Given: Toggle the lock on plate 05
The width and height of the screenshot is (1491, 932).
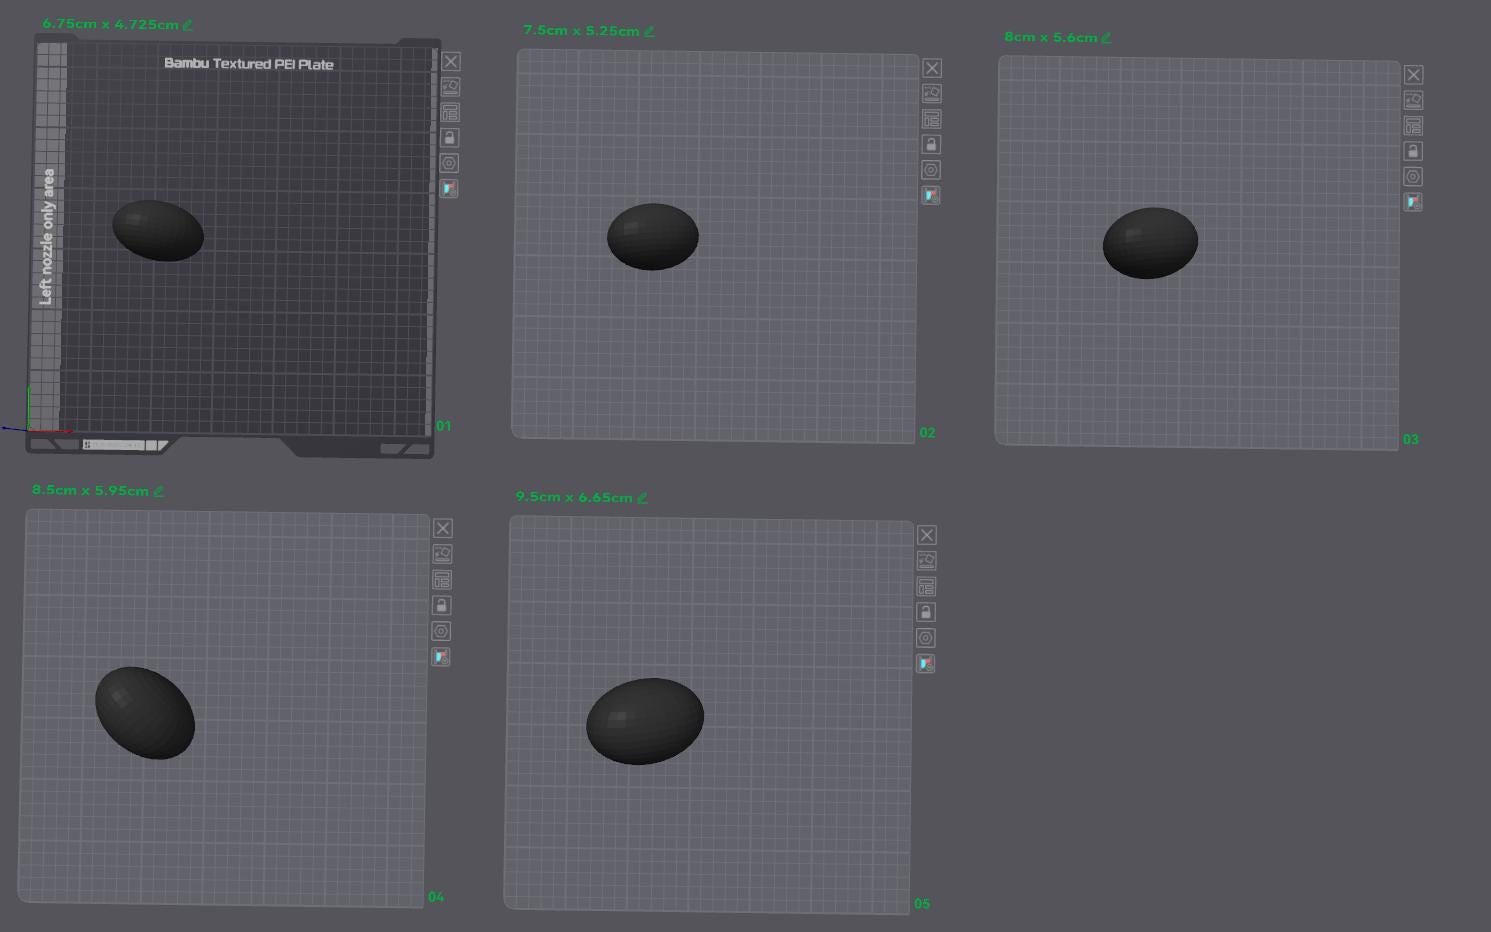Looking at the screenshot, I should click(926, 612).
